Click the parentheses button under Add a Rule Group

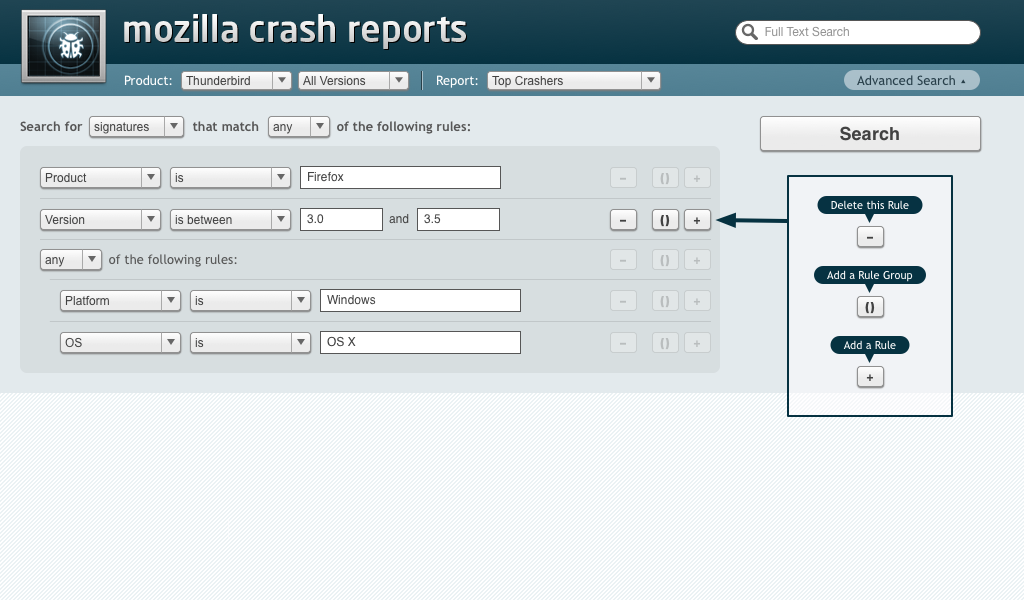[x=870, y=307]
